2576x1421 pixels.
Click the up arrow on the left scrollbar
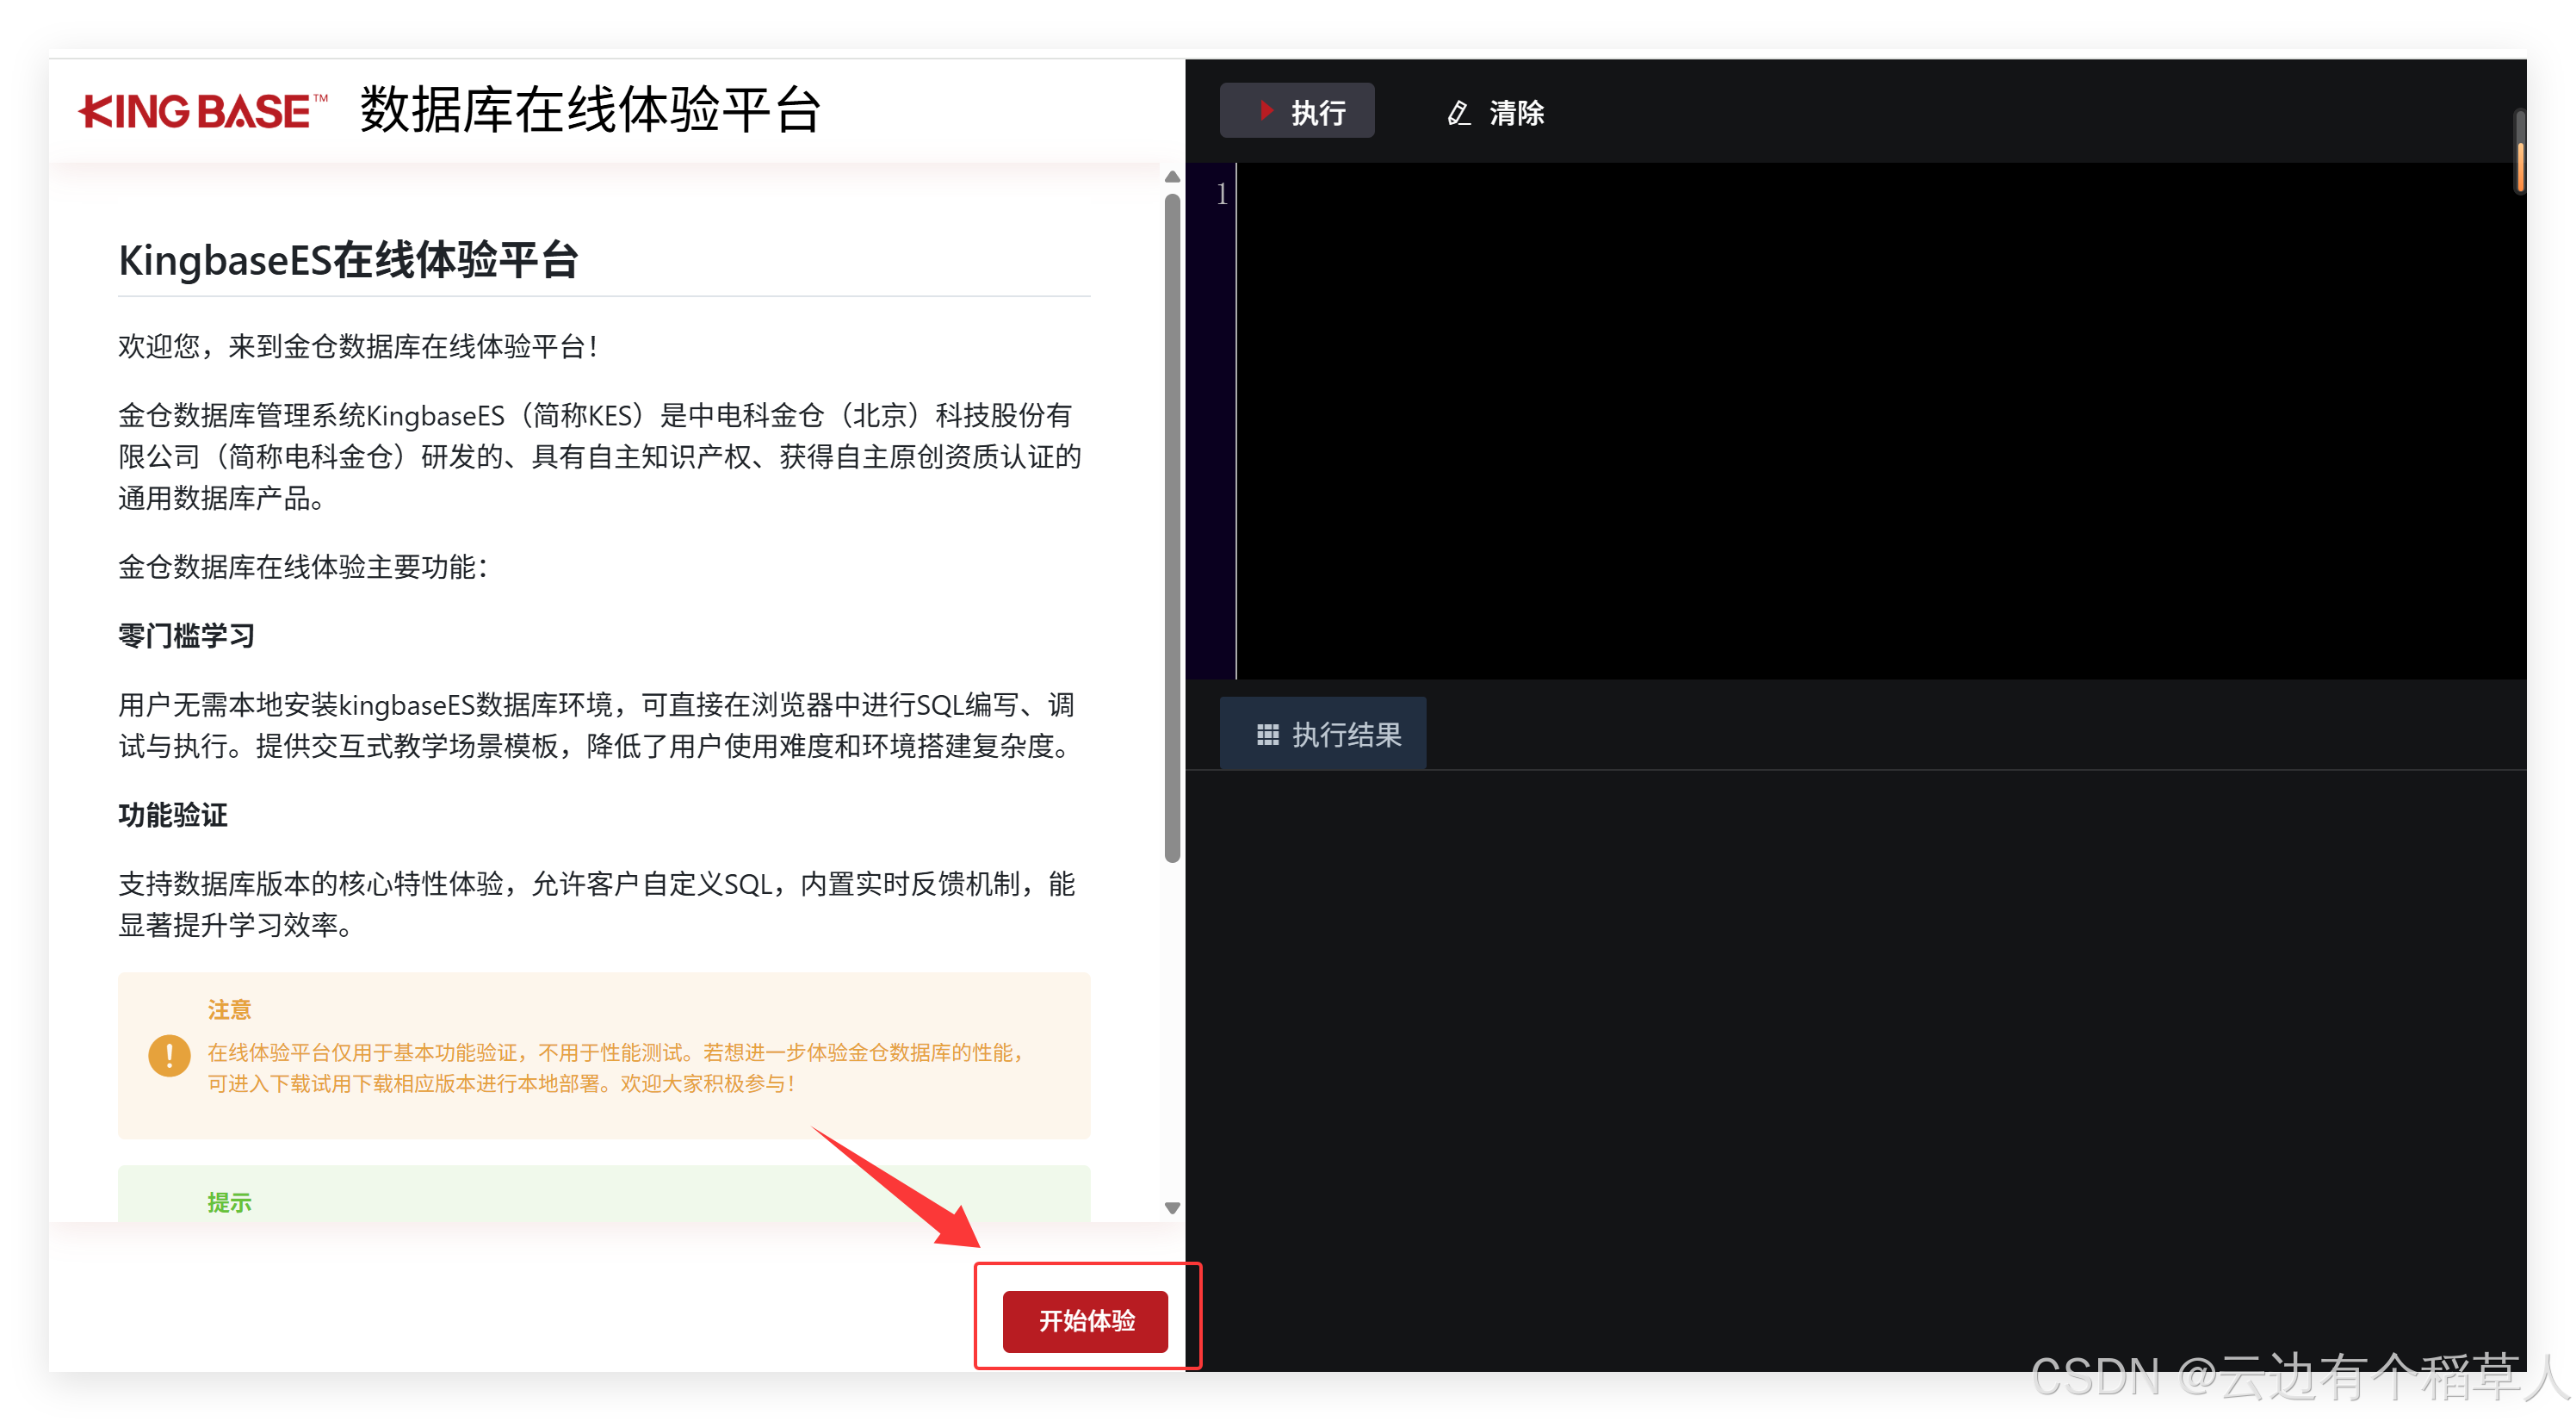(x=1171, y=177)
